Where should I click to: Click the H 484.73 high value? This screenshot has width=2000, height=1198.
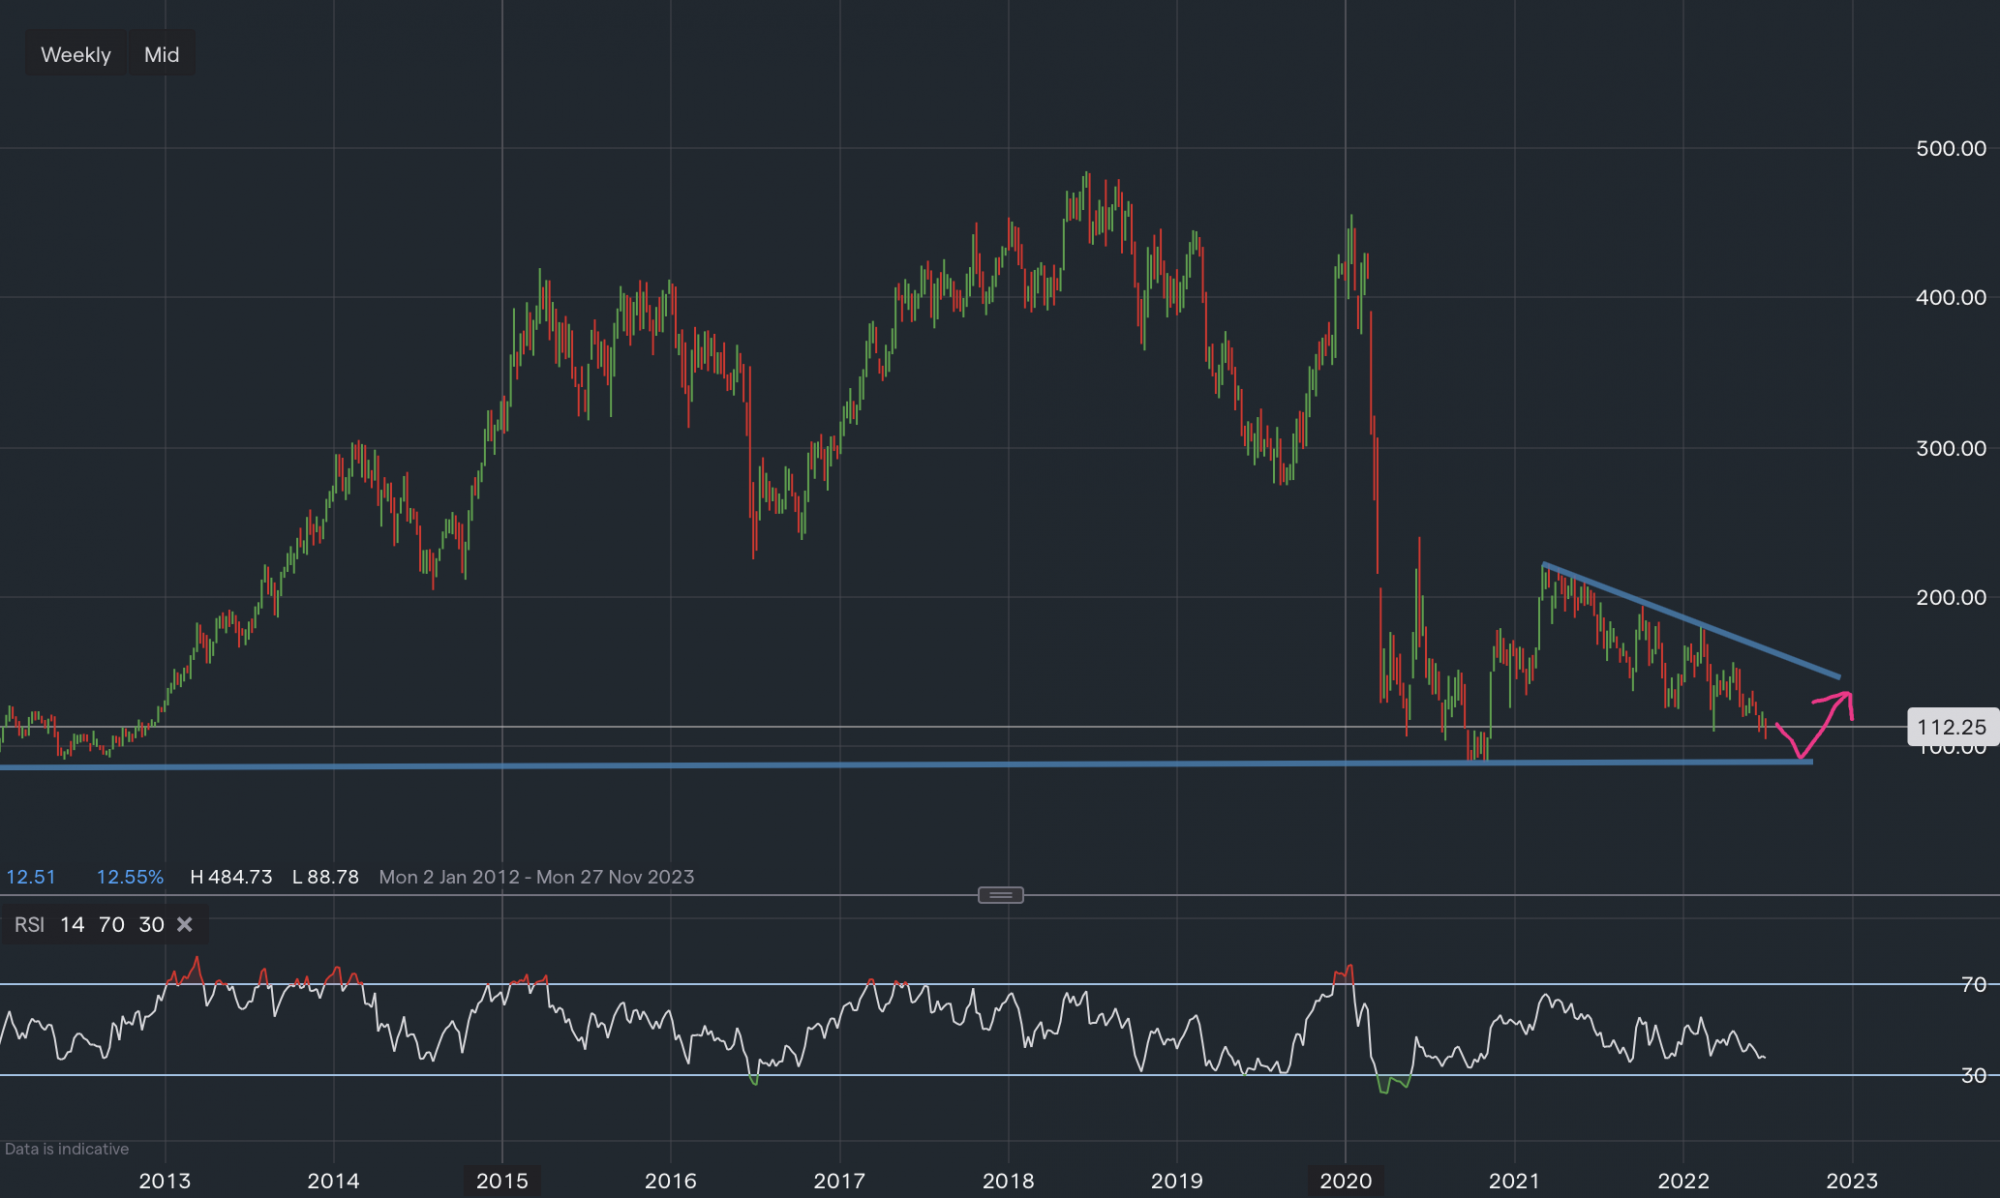pyautogui.click(x=231, y=877)
